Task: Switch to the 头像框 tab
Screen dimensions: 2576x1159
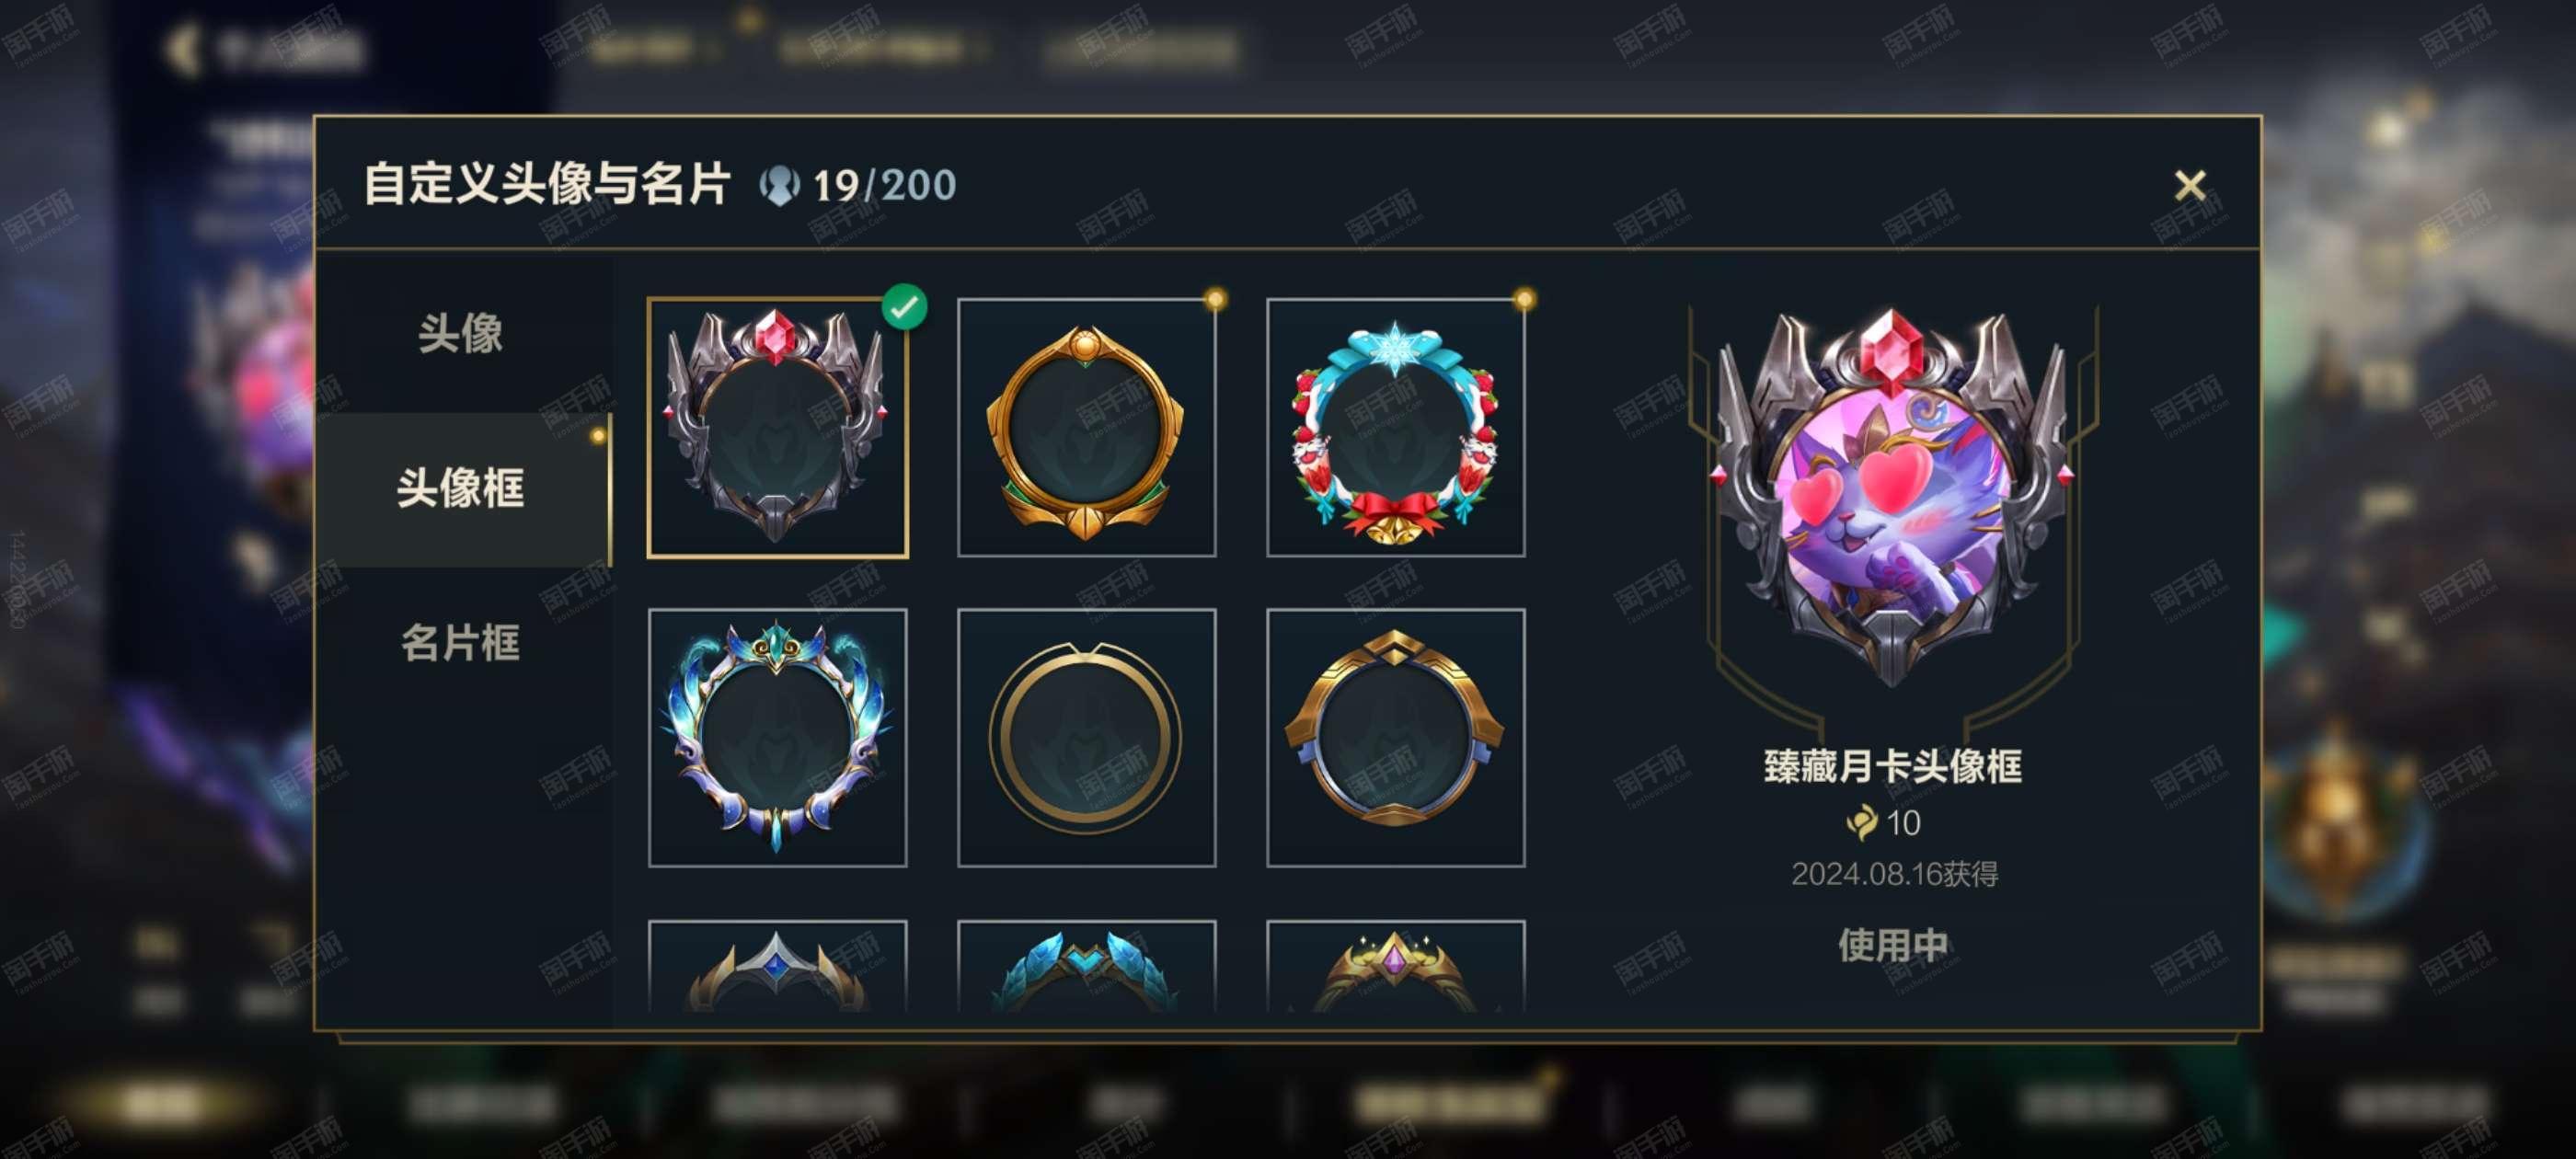Action: coord(460,488)
